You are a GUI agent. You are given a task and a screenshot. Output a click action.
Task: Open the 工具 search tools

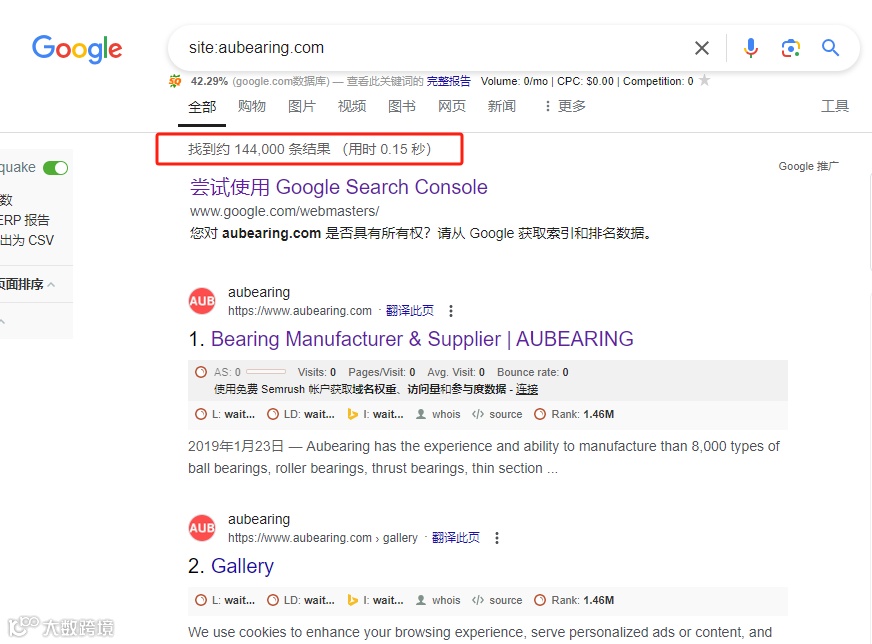click(x=835, y=106)
